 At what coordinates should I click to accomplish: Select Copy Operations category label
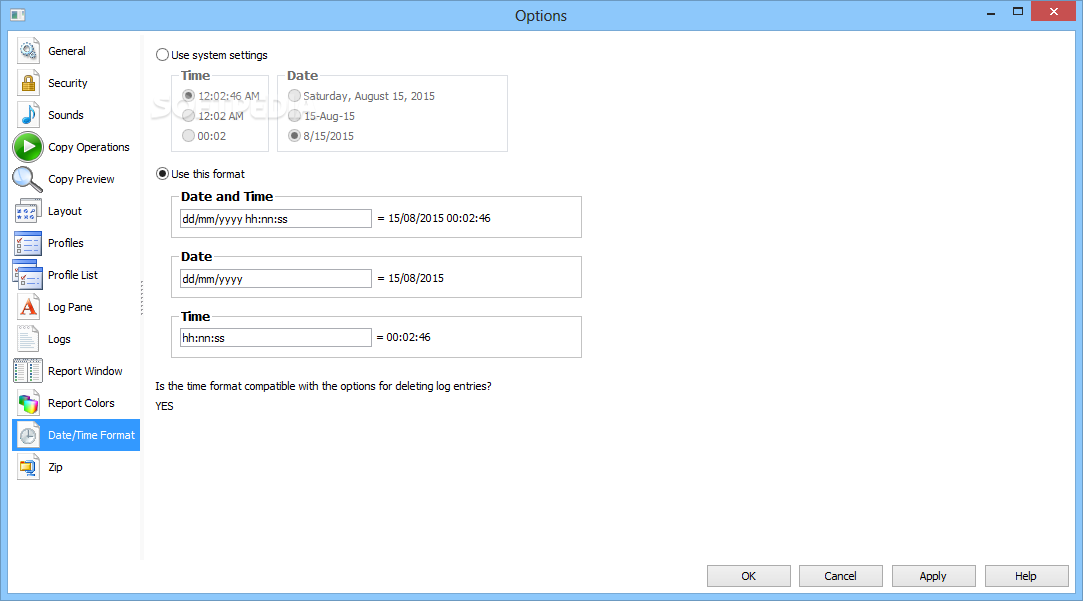point(88,147)
